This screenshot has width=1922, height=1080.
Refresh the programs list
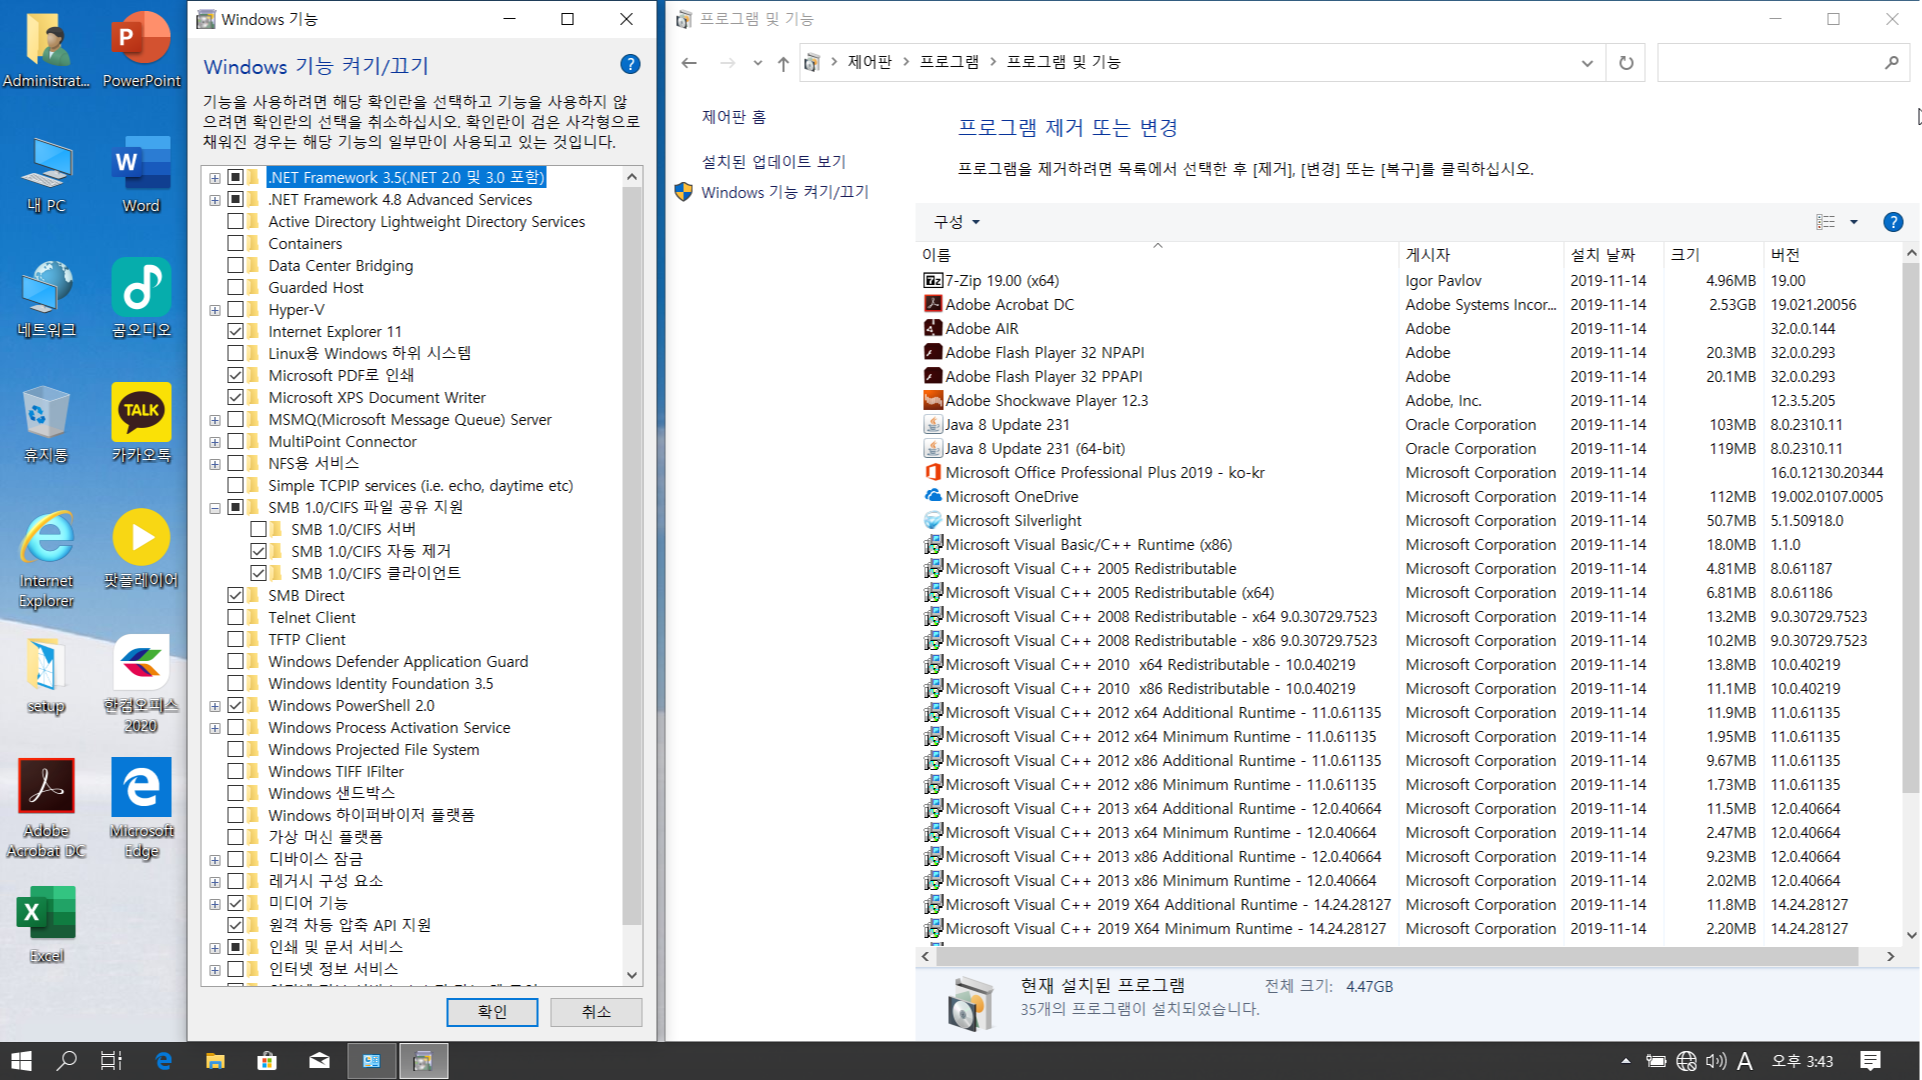point(1626,63)
